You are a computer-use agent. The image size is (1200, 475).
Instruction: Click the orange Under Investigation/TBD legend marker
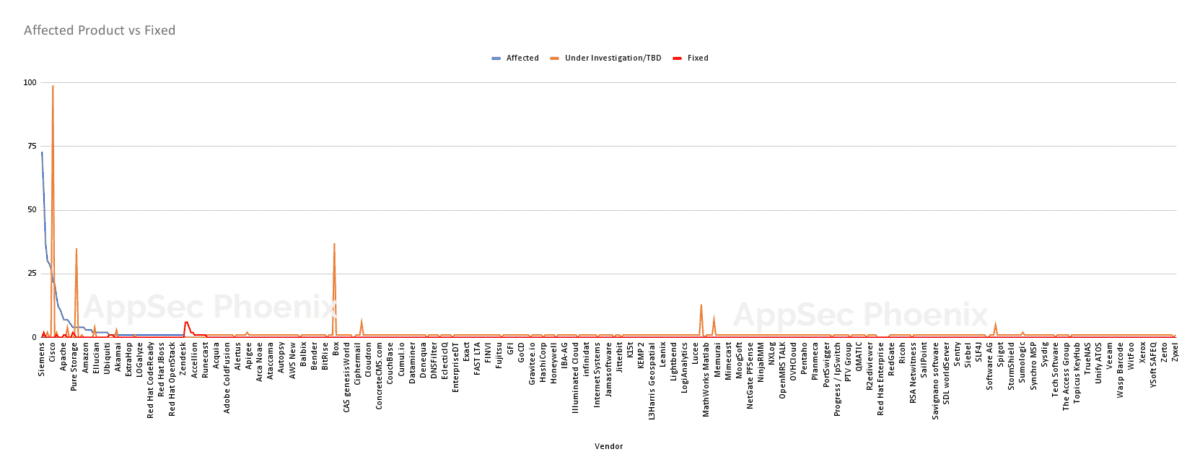point(555,58)
